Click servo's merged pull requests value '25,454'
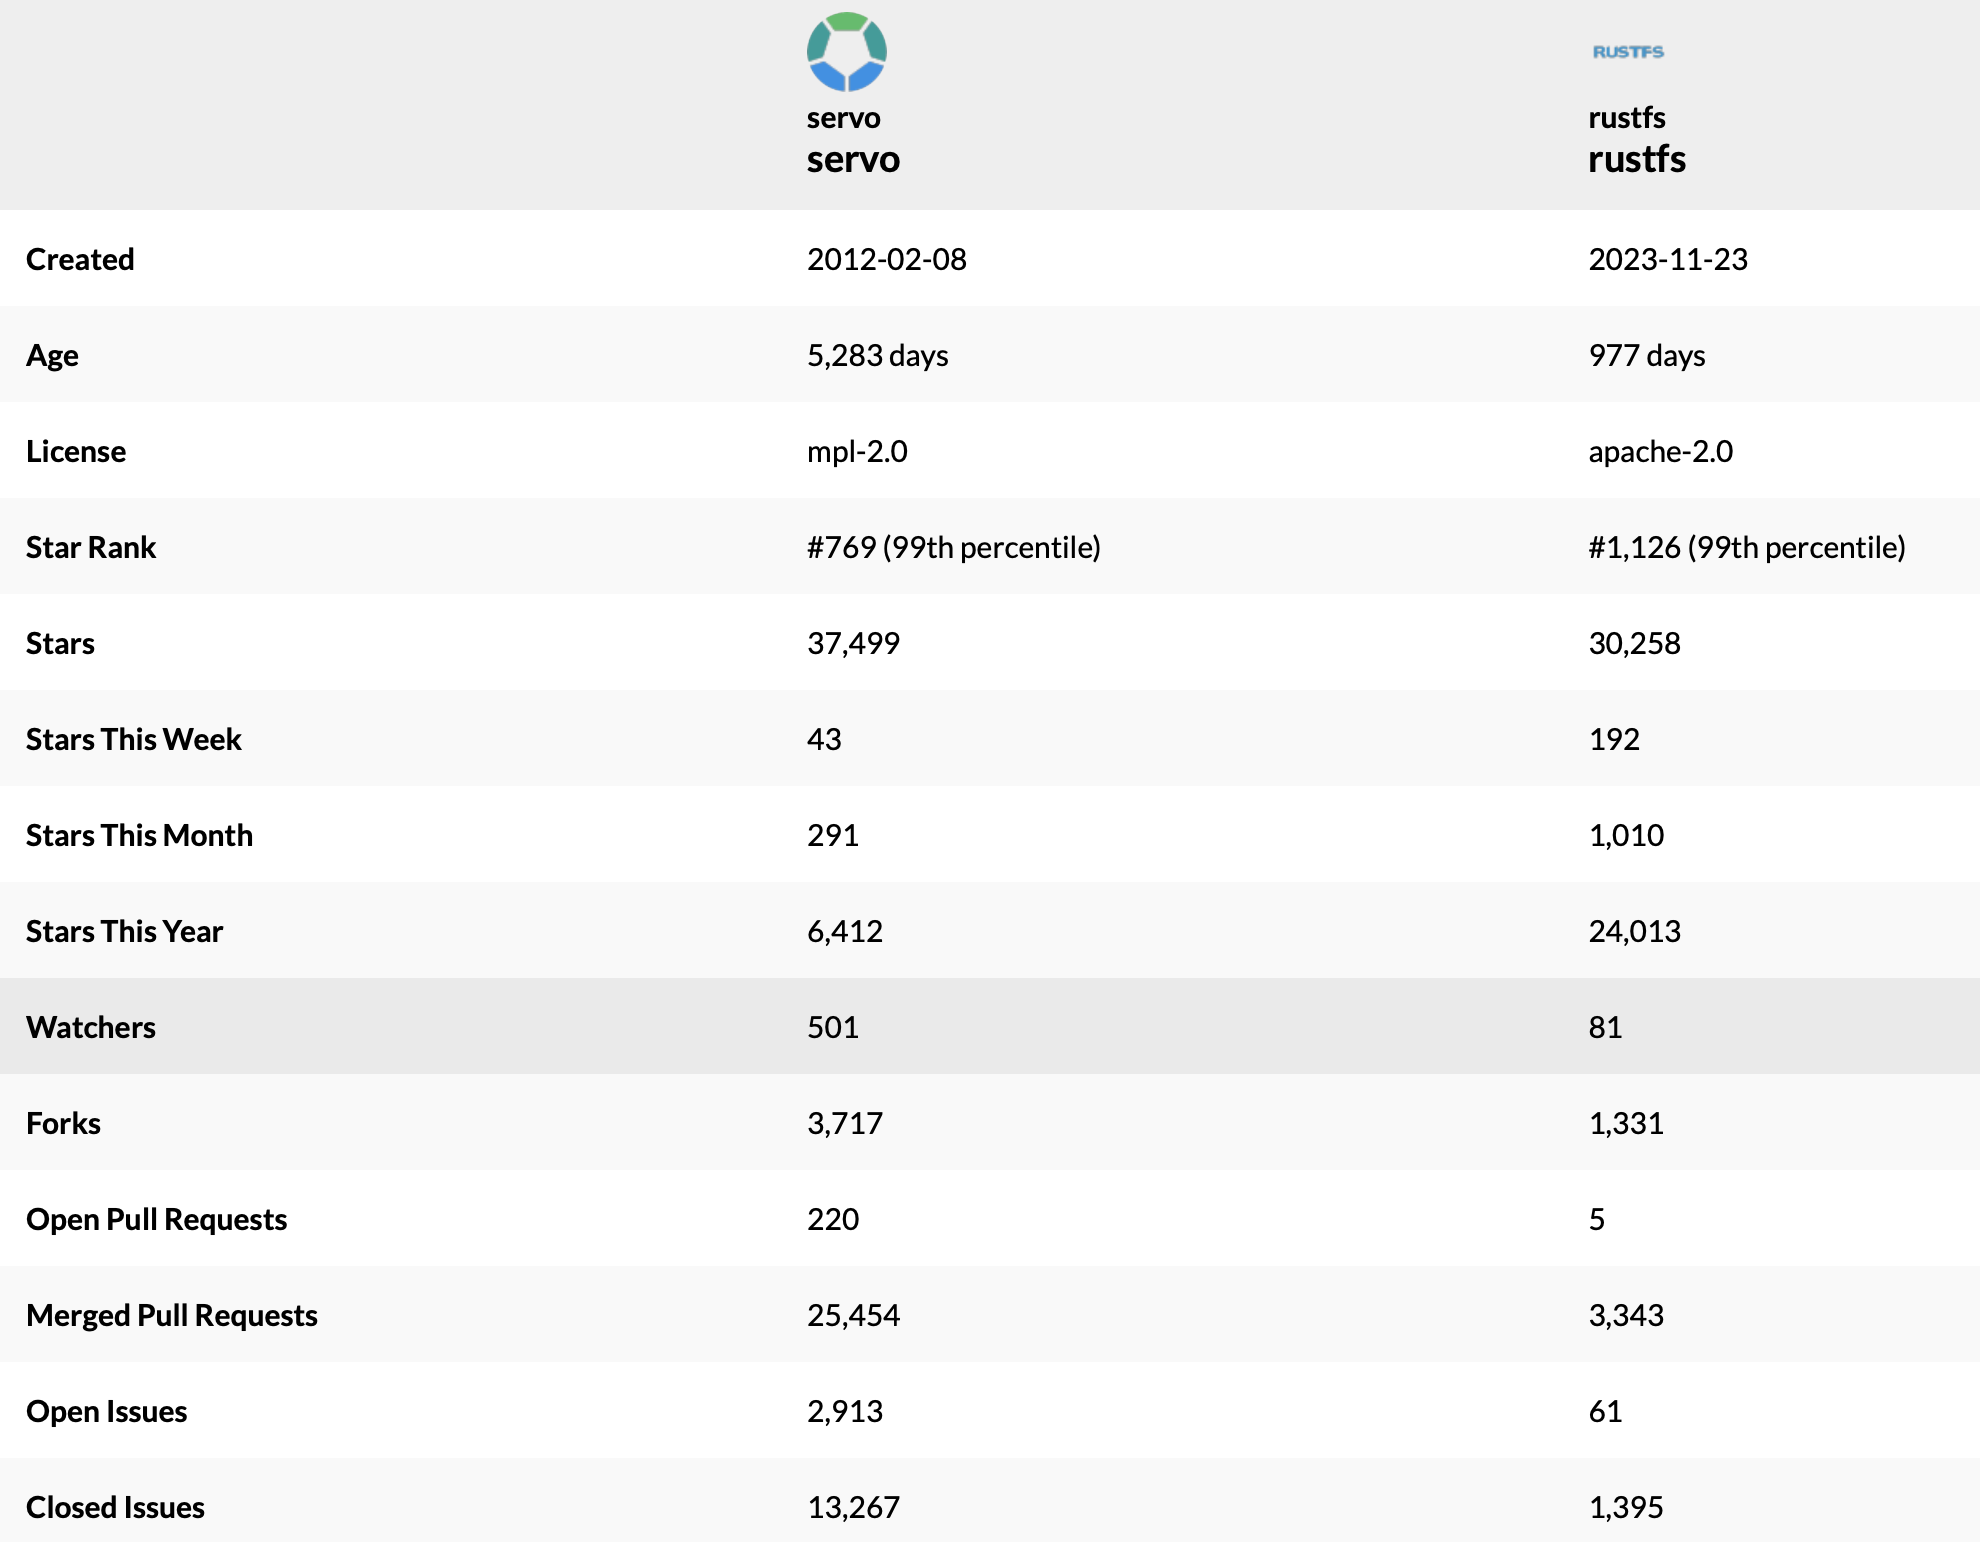Screen dimensions: 1980x1542 click(x=853, y=1315)
